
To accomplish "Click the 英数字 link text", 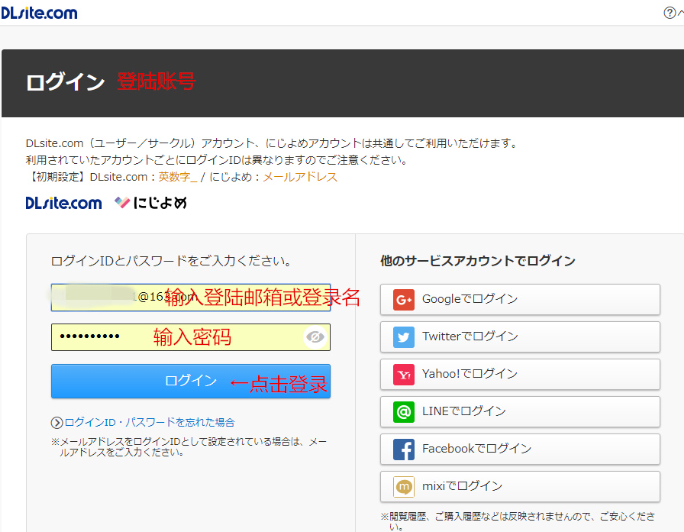I will (x=177, y=177).
